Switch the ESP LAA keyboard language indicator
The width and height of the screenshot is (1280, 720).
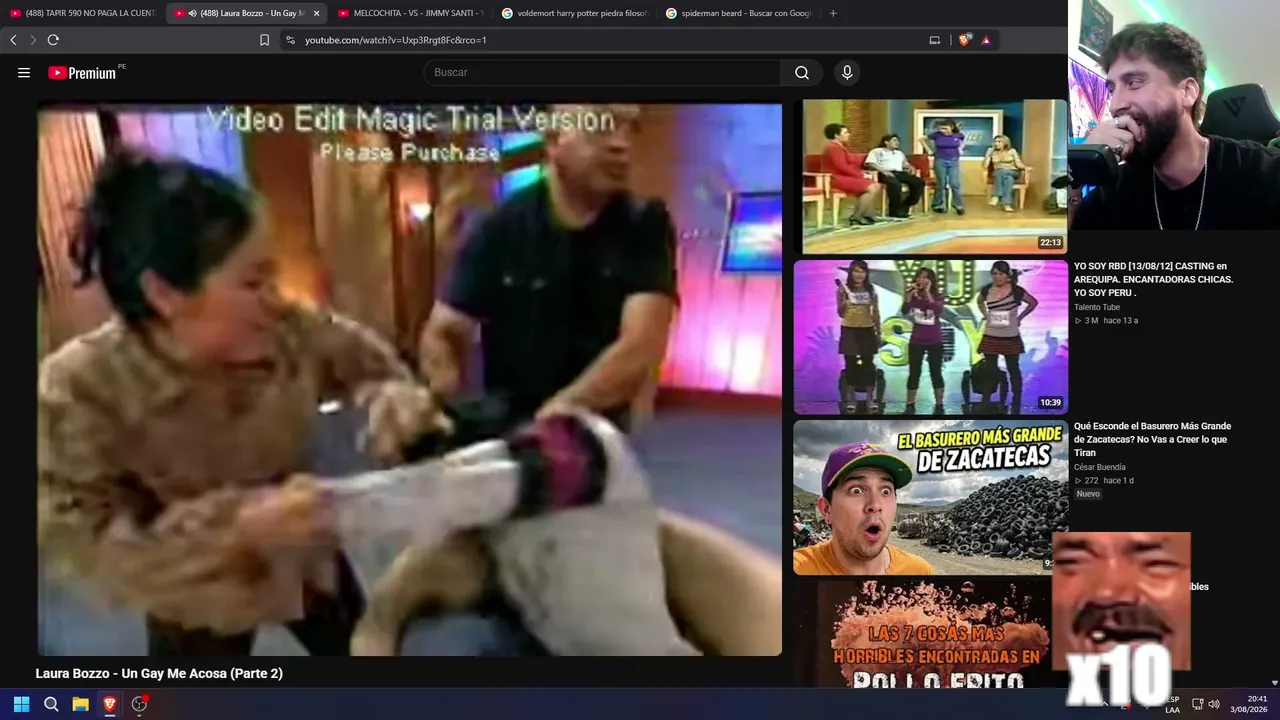pyautogui.click(x=1173, y=704)
